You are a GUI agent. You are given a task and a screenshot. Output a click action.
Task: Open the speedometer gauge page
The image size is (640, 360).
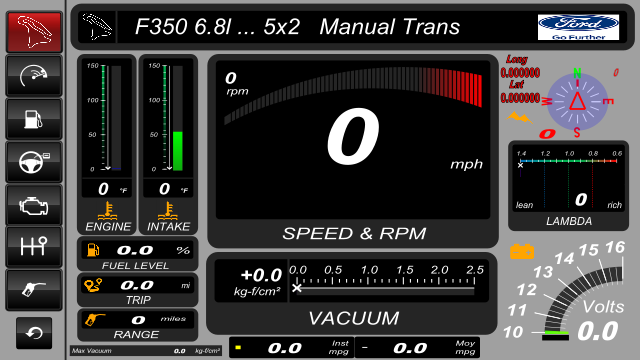tap(34, 76)
